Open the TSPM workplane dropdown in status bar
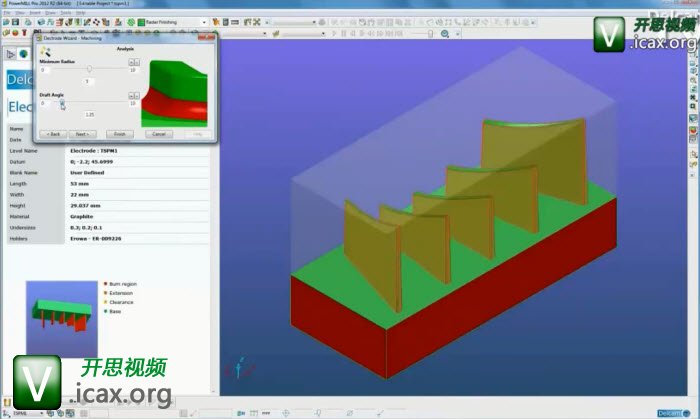The width and height of the screenshot is (700, 419). [42, 413]
